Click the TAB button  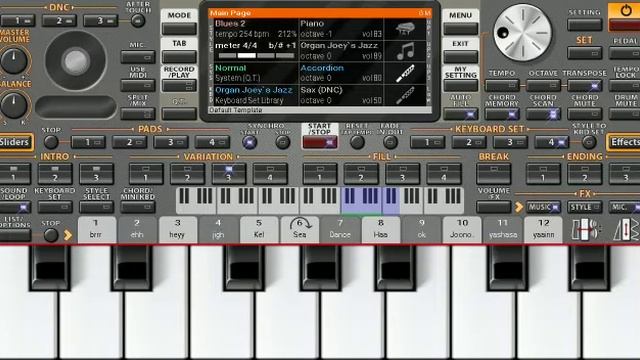pos(179,57)
